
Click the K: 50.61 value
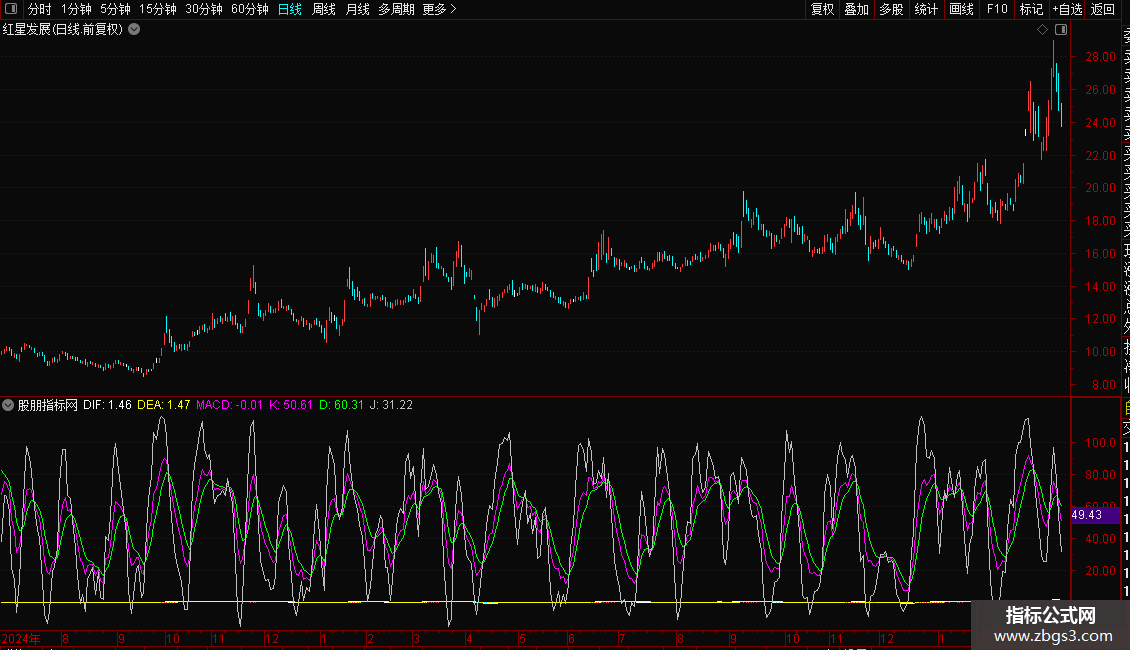[290, 405]
